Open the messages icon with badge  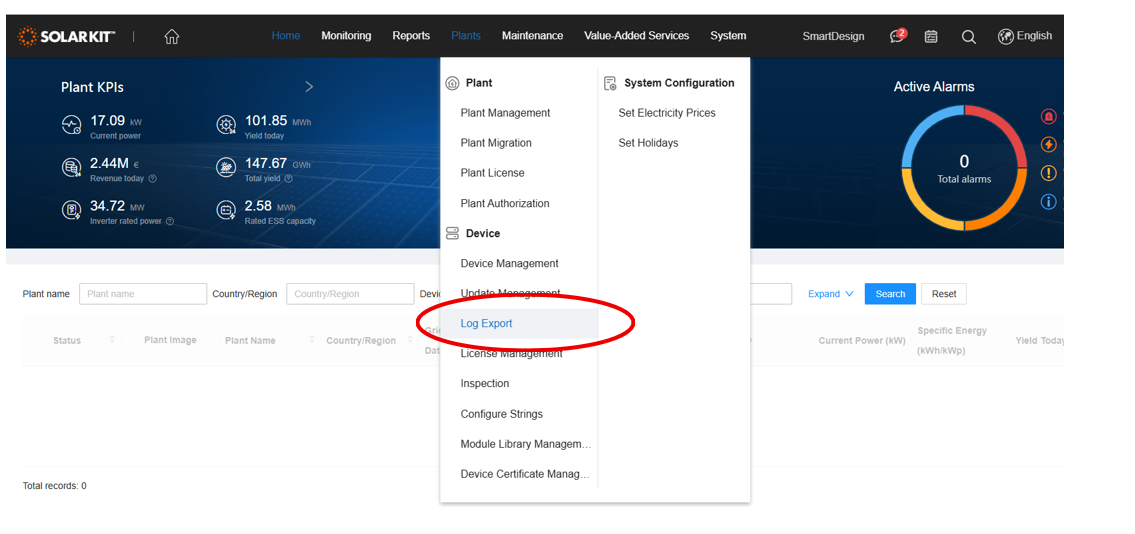pyautogui.click(x=897, y=37)
